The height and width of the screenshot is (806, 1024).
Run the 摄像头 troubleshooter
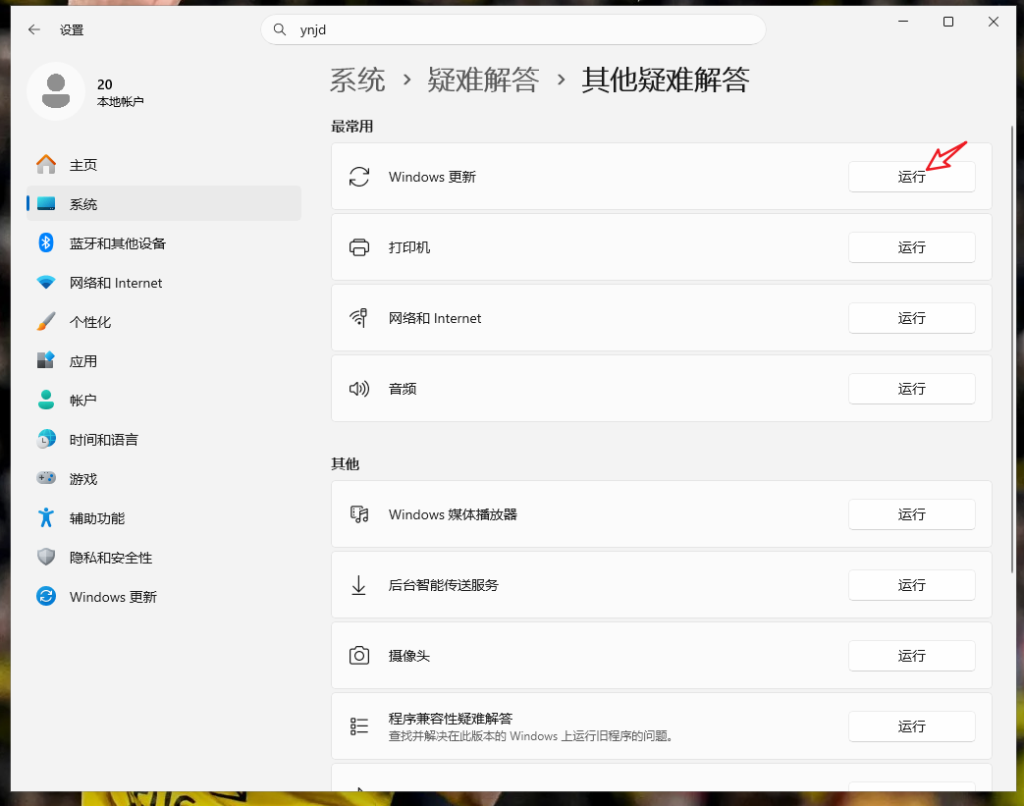tap(912, 655)
